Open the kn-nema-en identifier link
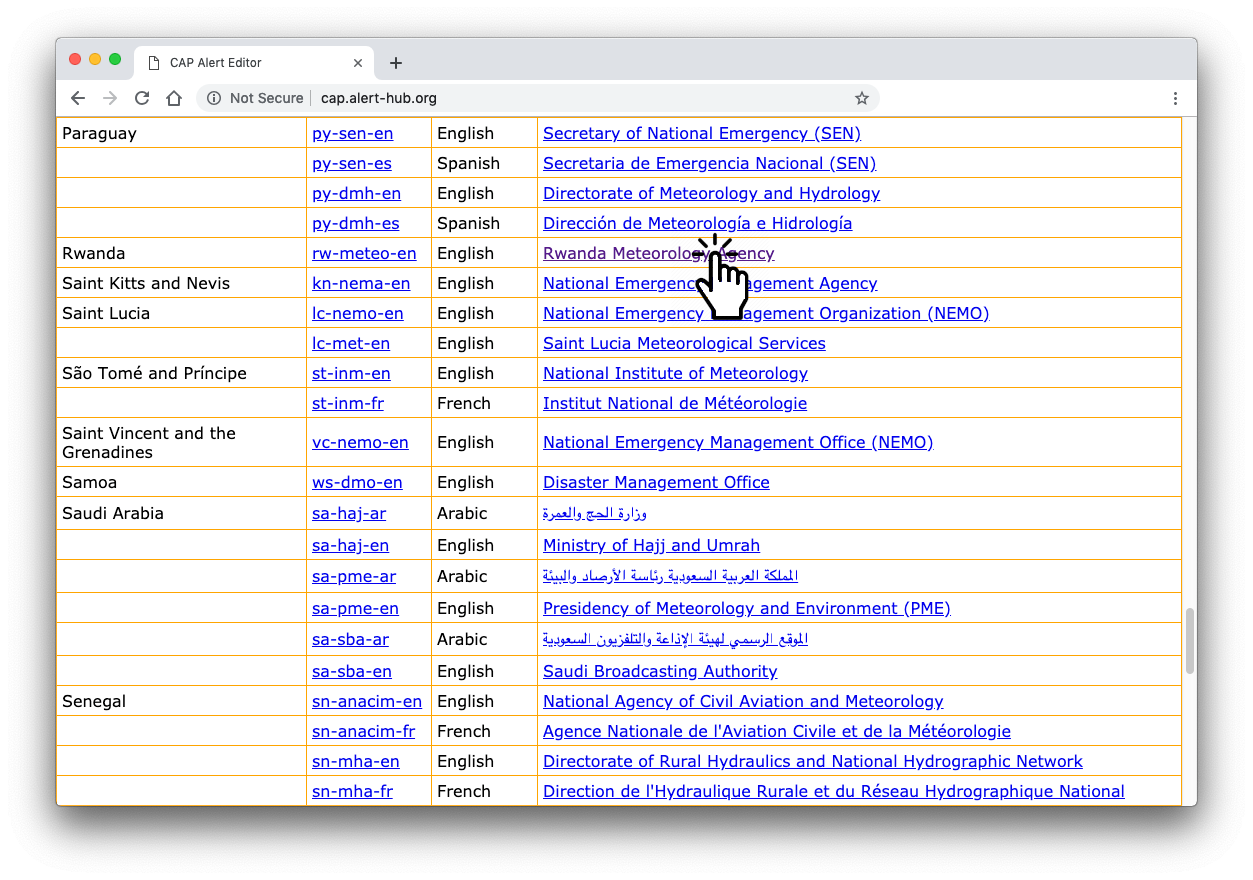This screenshot has height=880, width=1253. [361, 283]
